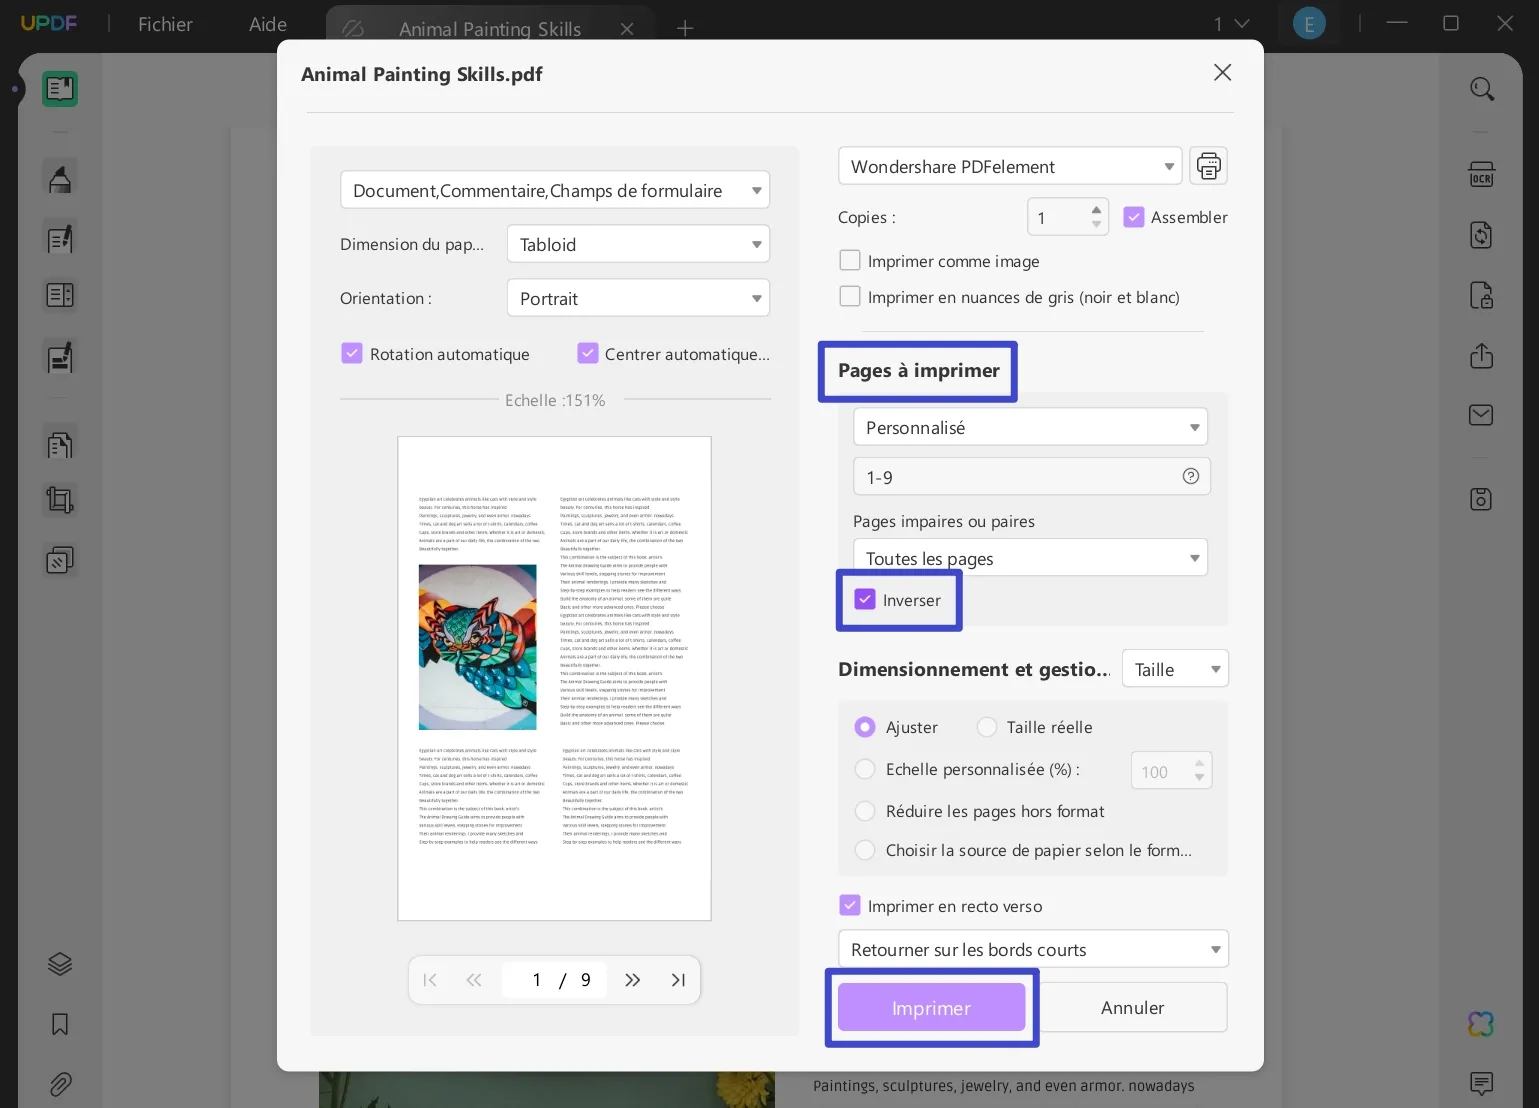Open the Crop pages tool
Image resolution: width=1539 pixels, height=1108 pixels.
click(60, 500)
